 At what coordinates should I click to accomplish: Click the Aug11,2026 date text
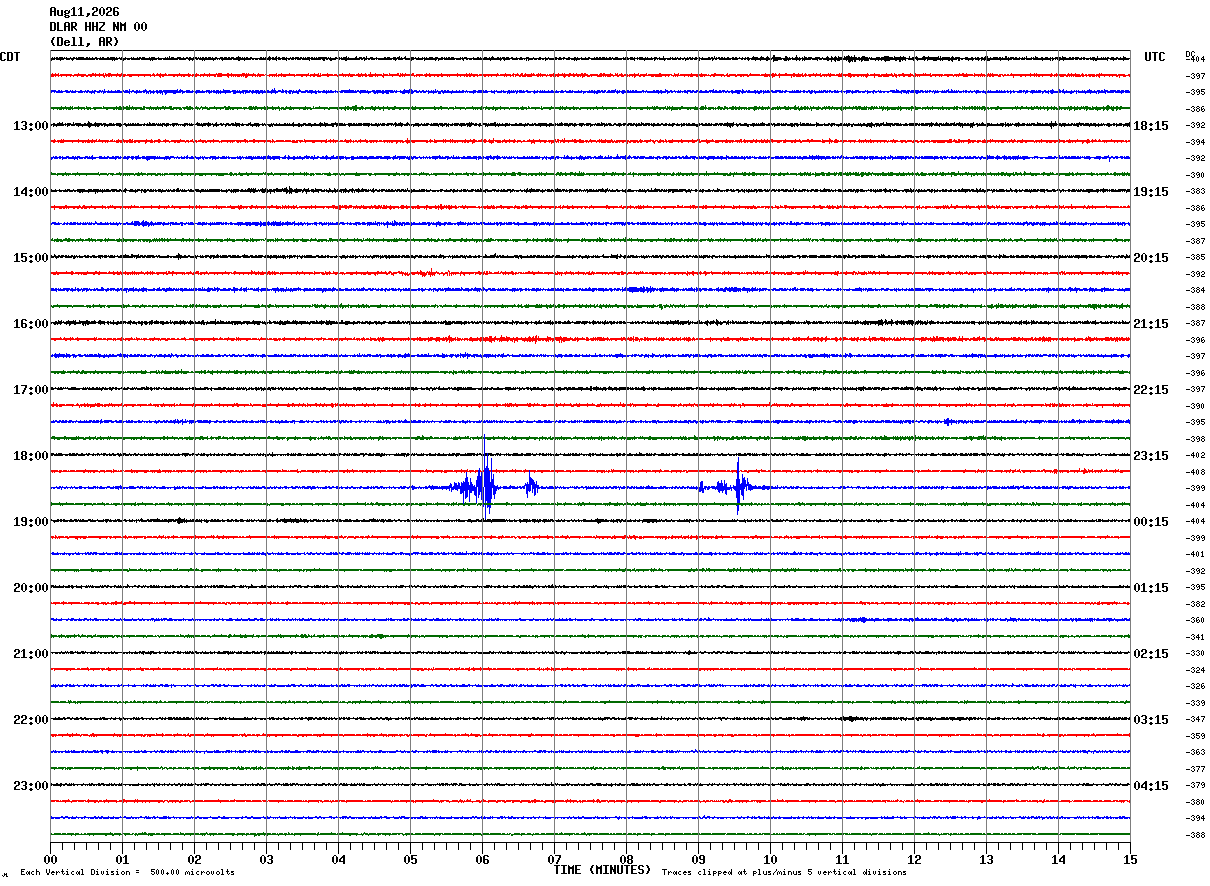click(84, 12)
